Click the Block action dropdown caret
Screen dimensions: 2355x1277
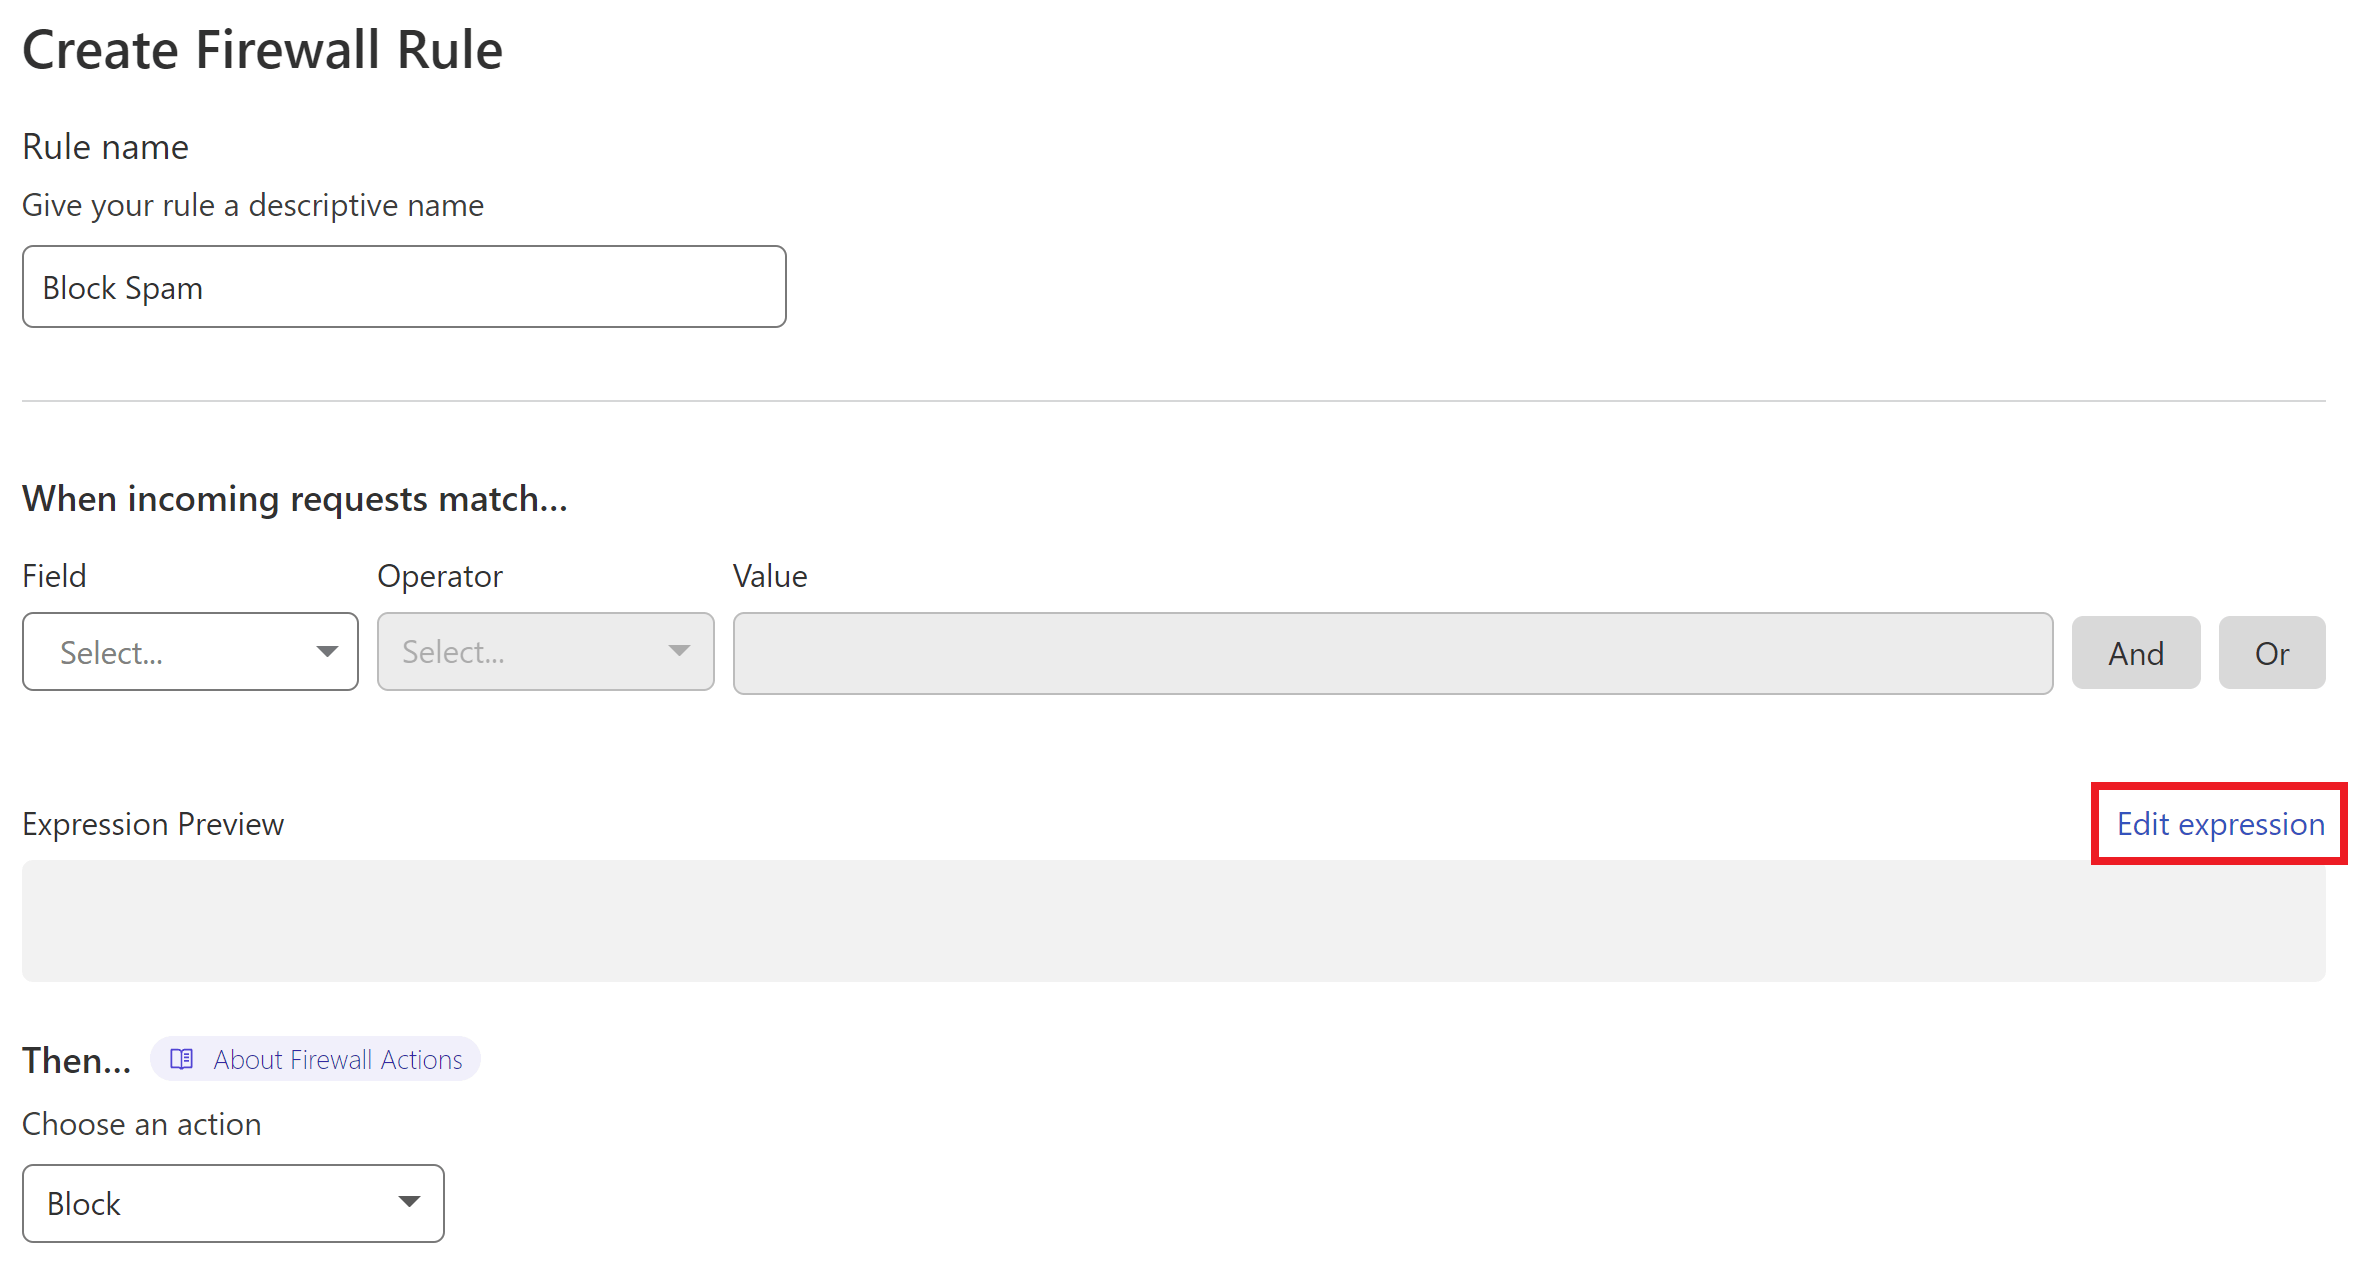point(409,1202)
